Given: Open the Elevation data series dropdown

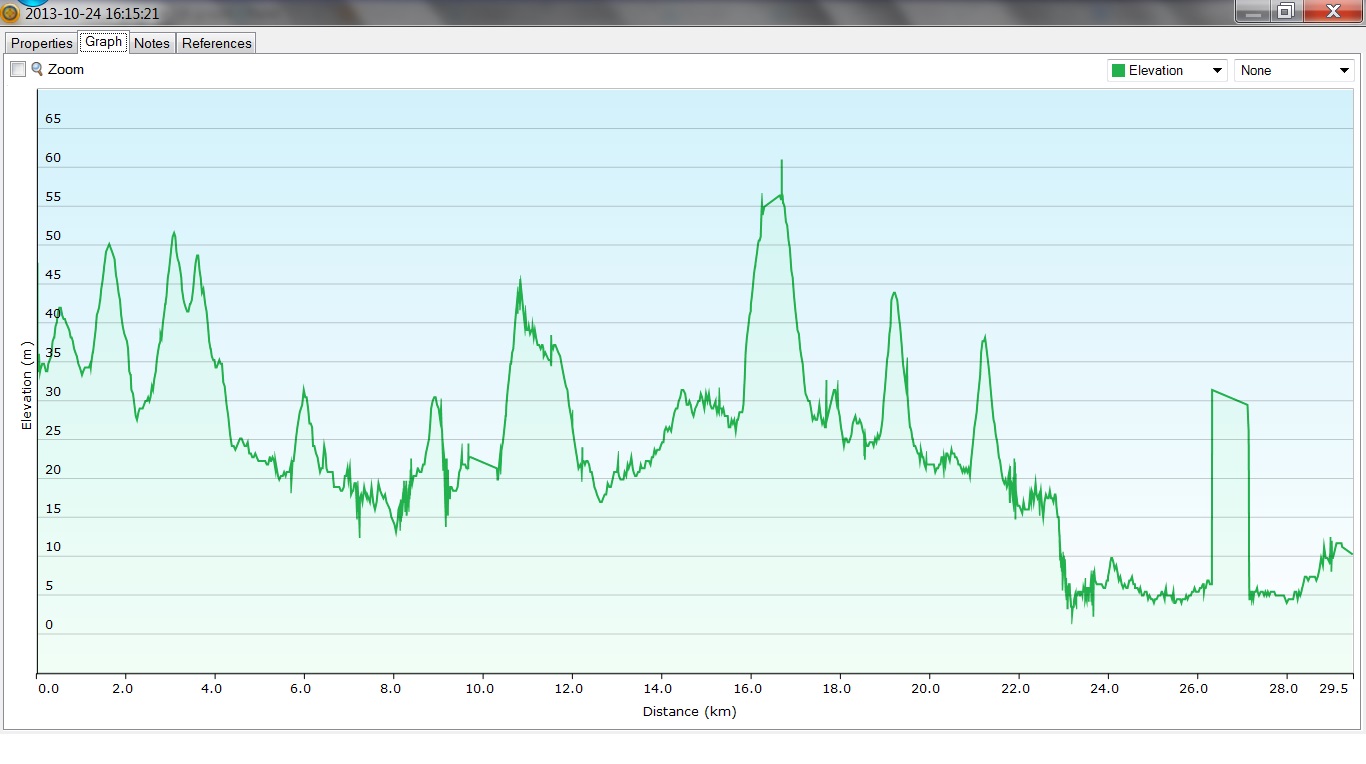Looking at the screenshot, I should (x=1167, y=70).
